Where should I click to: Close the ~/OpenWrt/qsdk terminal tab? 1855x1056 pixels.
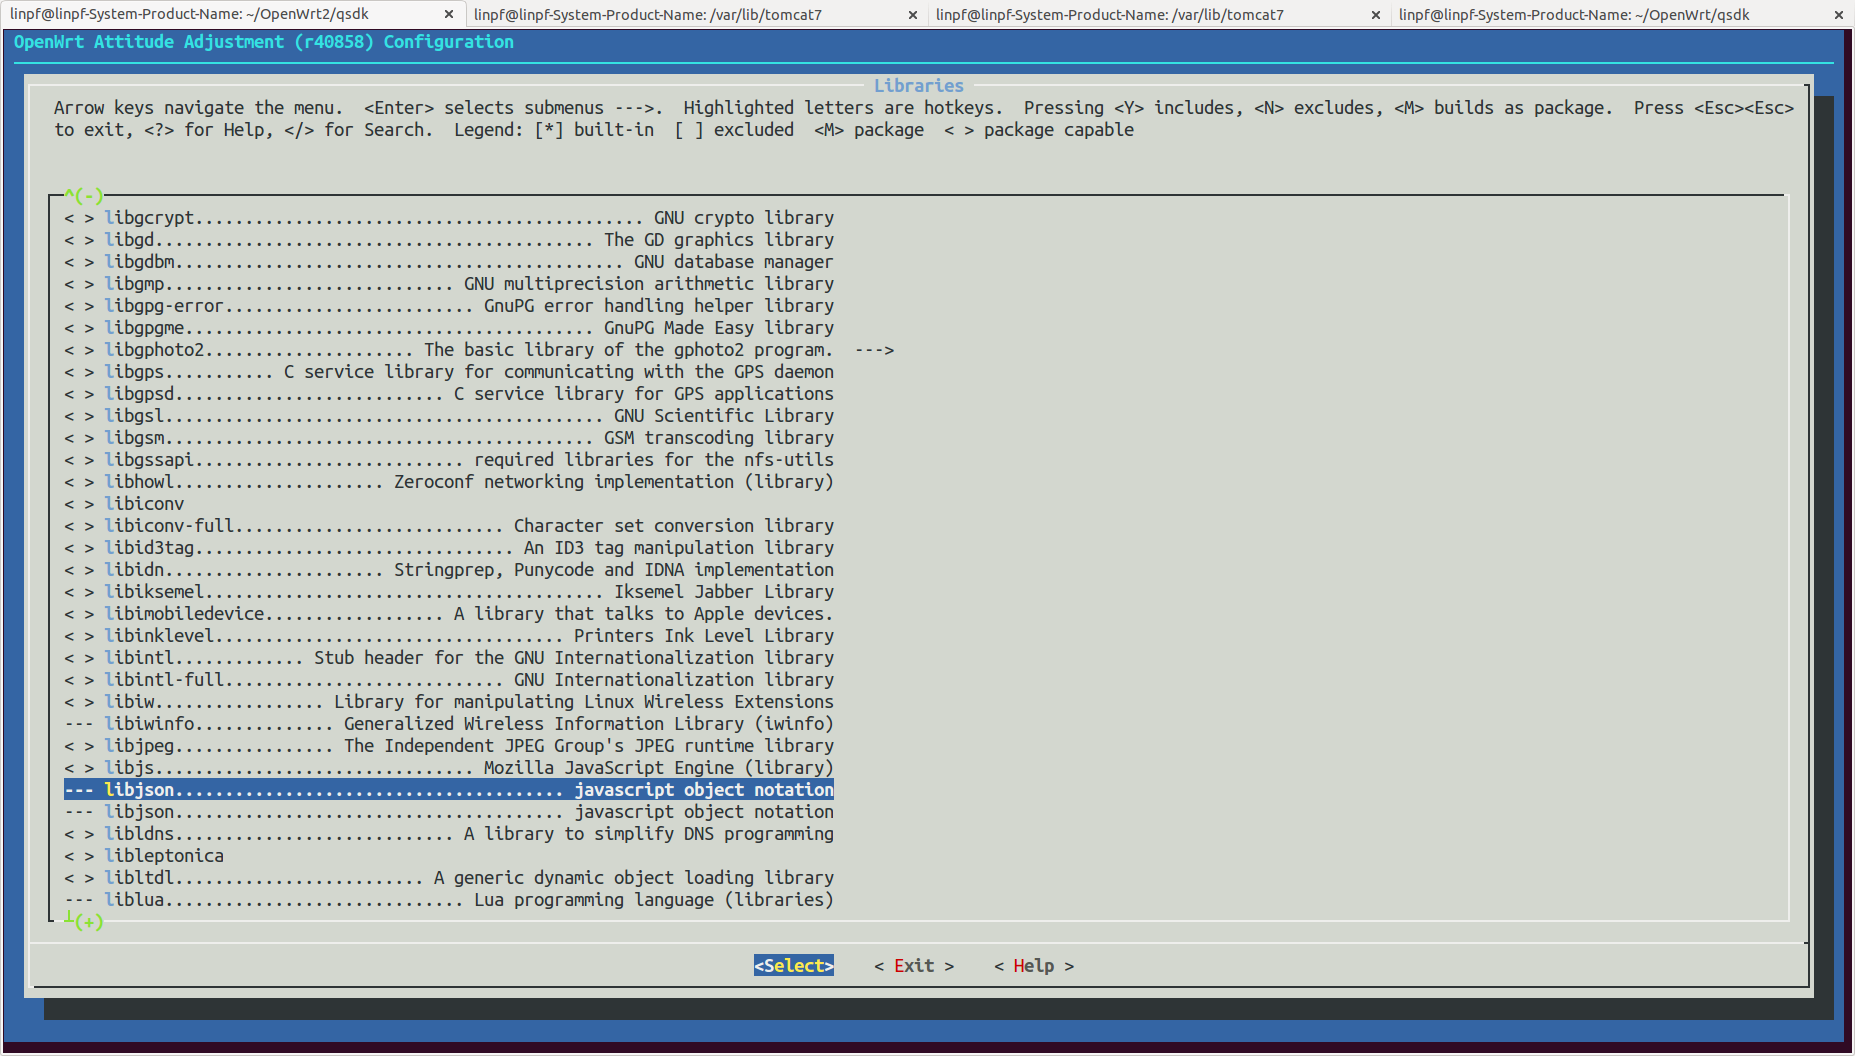tap(1838, 15)
